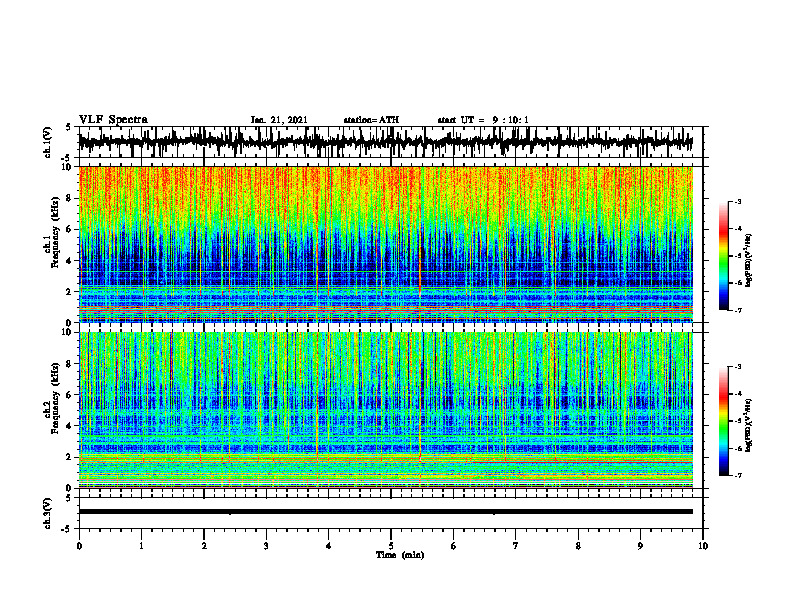792x612 pixels.
Task: Click time axis tick label "3"
Action: pos(266,546)
